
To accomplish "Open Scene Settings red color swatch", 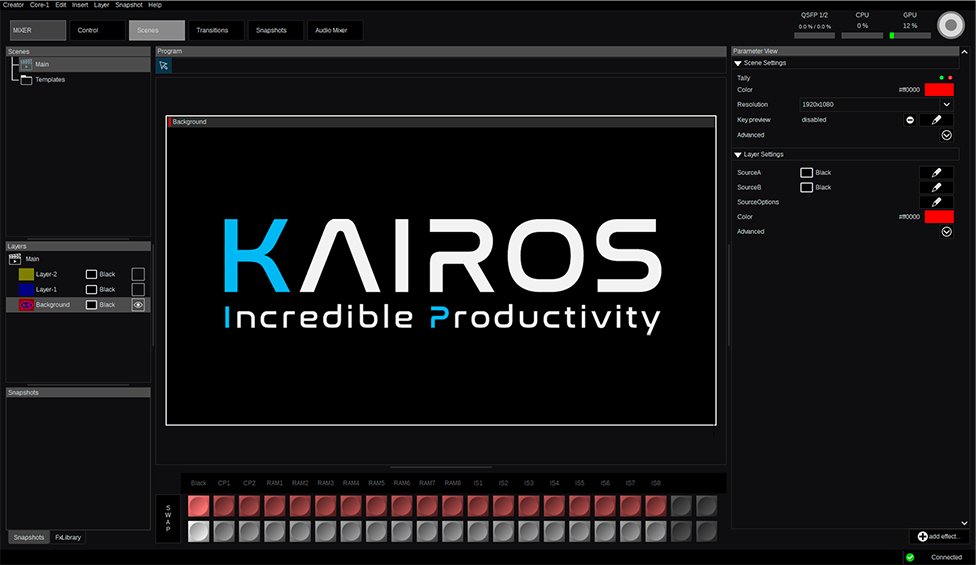I will 939,90.
